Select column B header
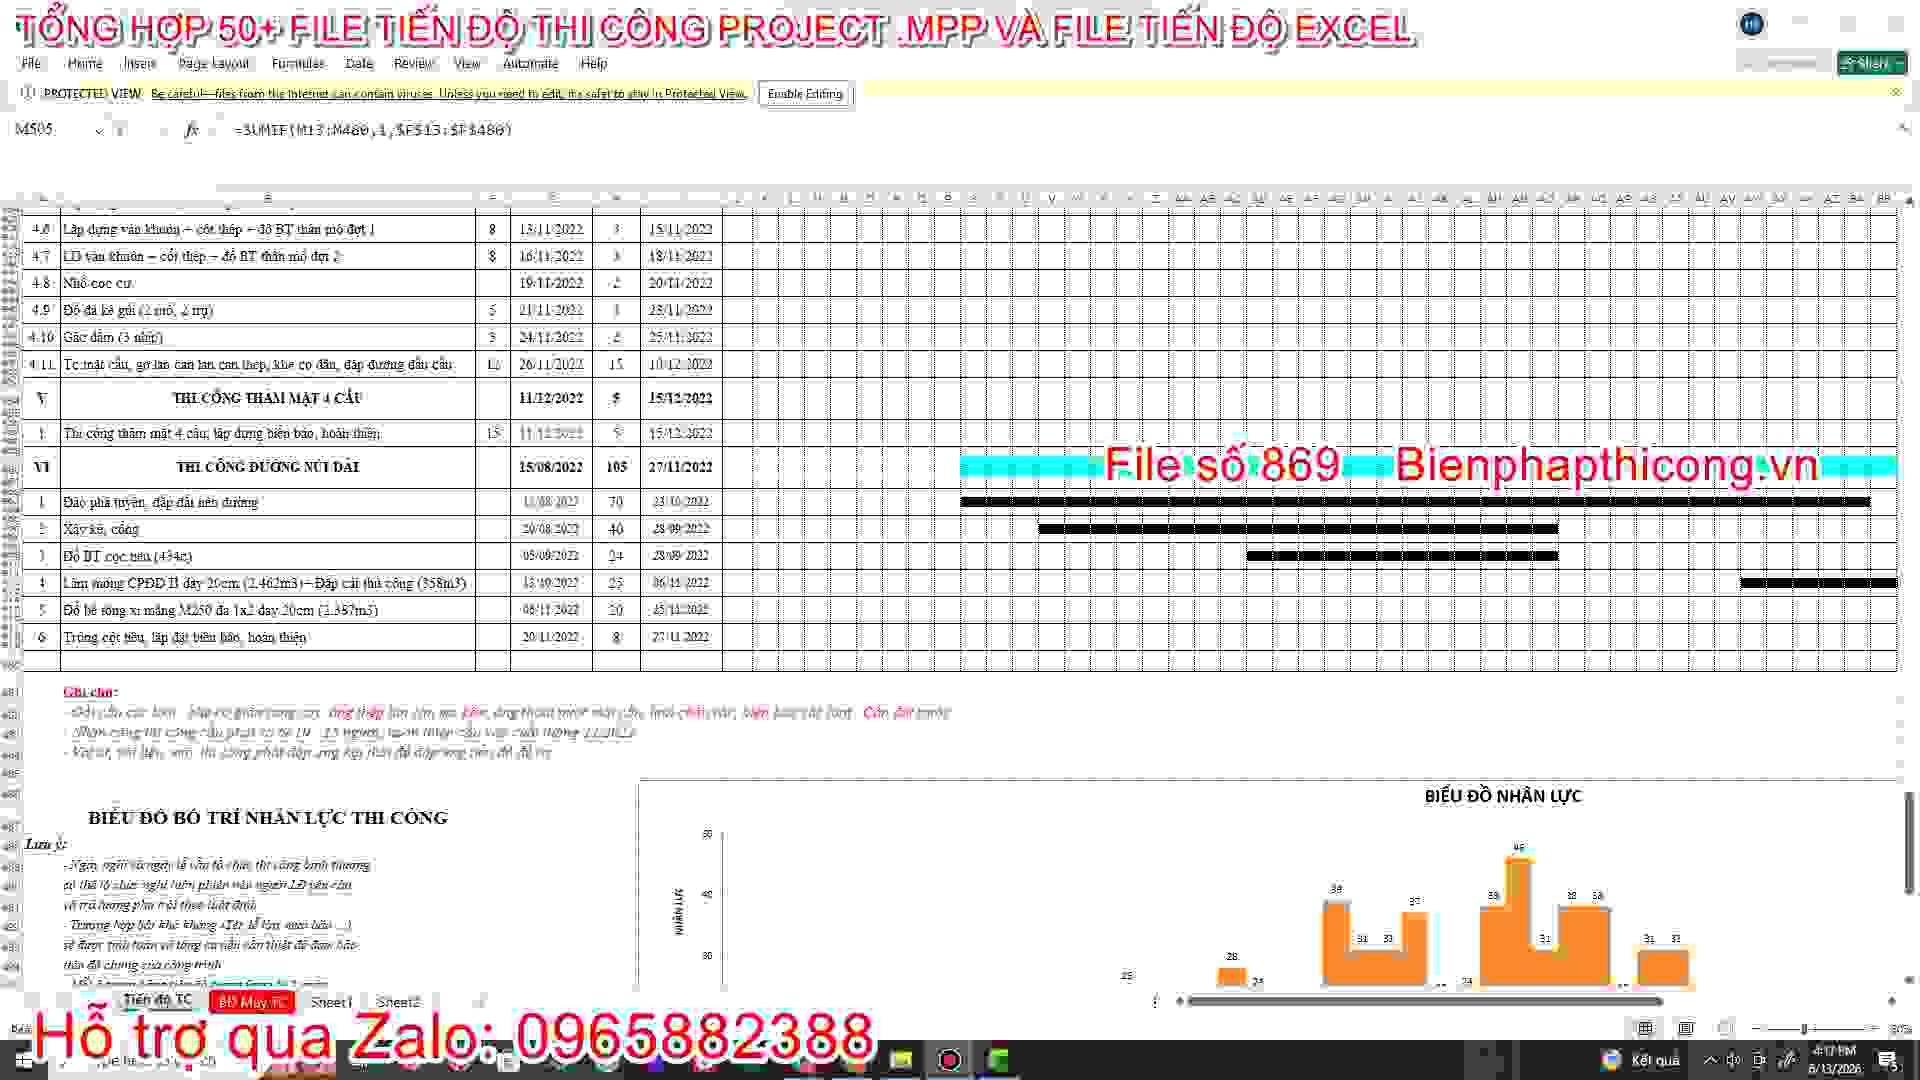This screenshot has height=1080, width=1920. pos(267,198)
